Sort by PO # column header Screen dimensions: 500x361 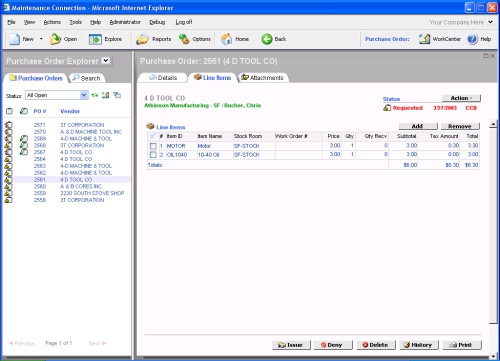(x=40, y=111)
